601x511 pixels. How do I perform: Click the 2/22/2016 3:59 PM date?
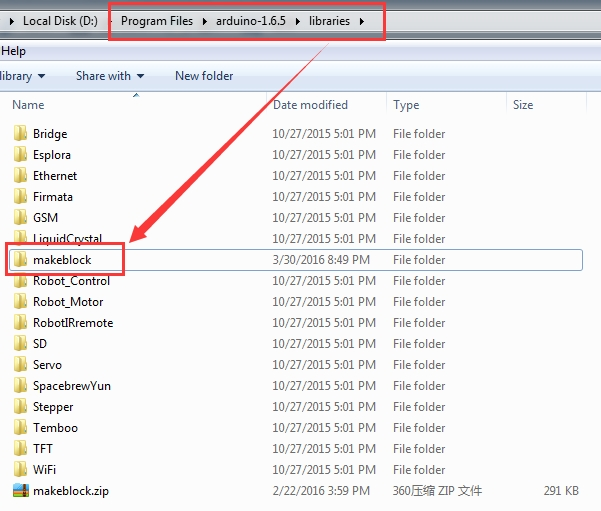(321, 491)
